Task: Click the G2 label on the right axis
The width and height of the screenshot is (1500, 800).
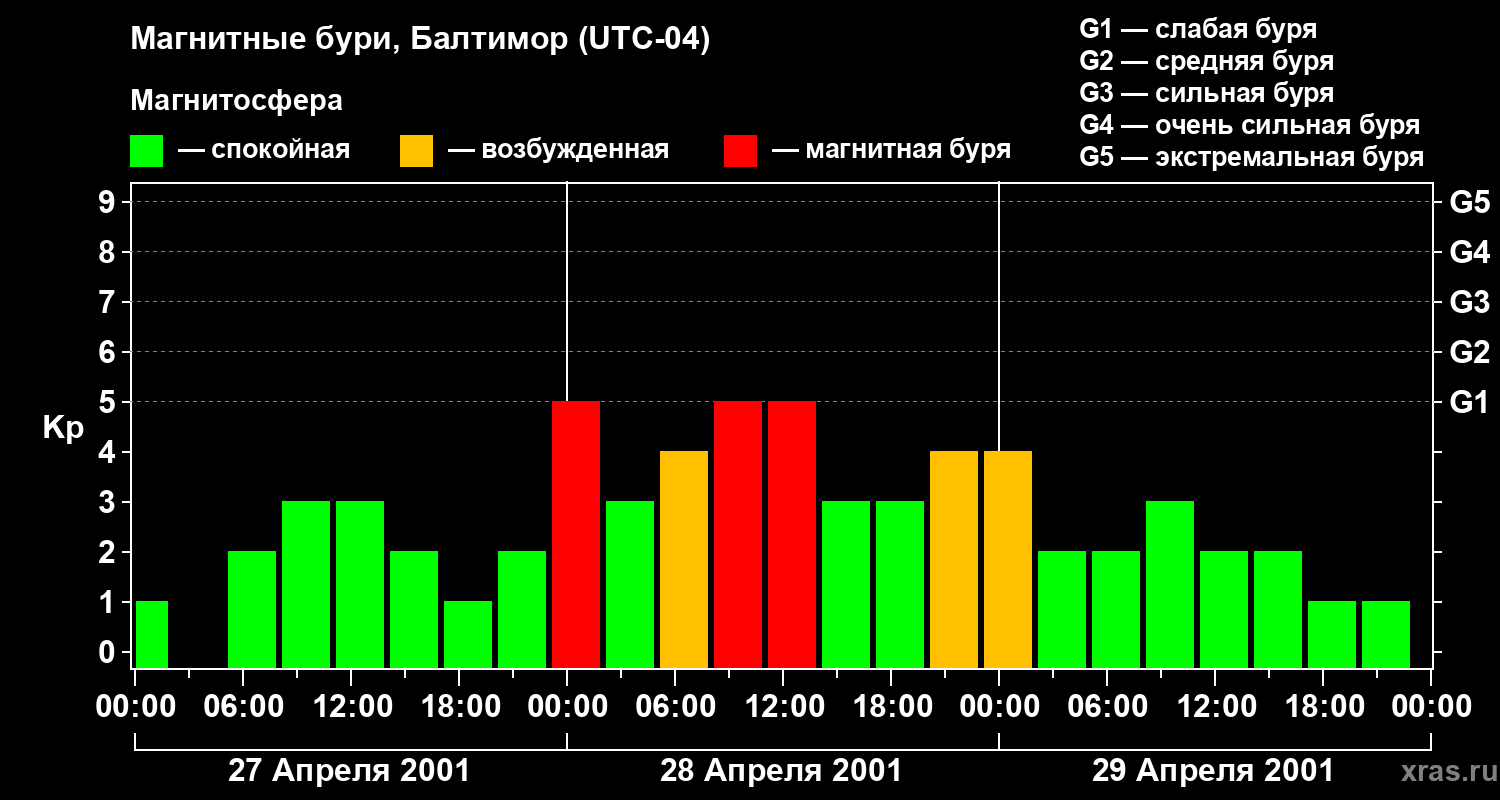Action: 1469,352
